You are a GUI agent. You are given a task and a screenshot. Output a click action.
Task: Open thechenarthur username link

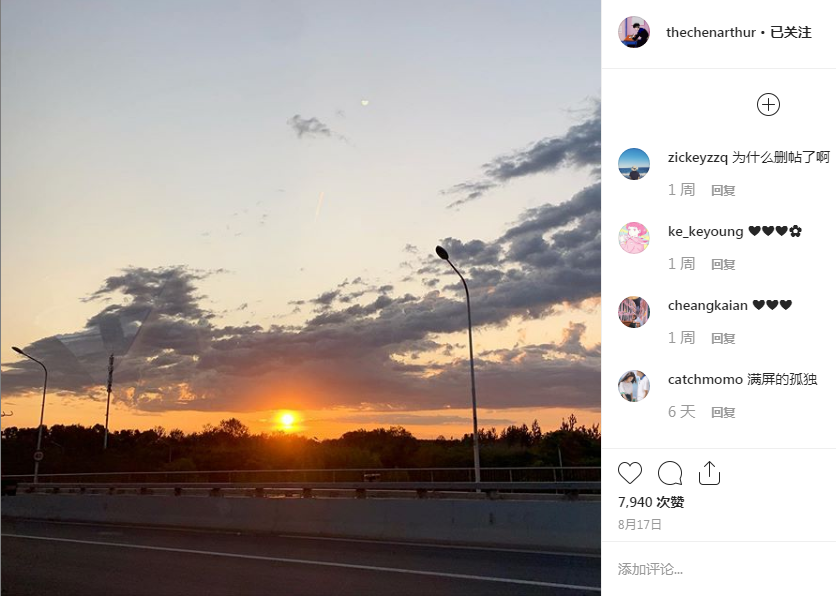[x=711, y=33]
